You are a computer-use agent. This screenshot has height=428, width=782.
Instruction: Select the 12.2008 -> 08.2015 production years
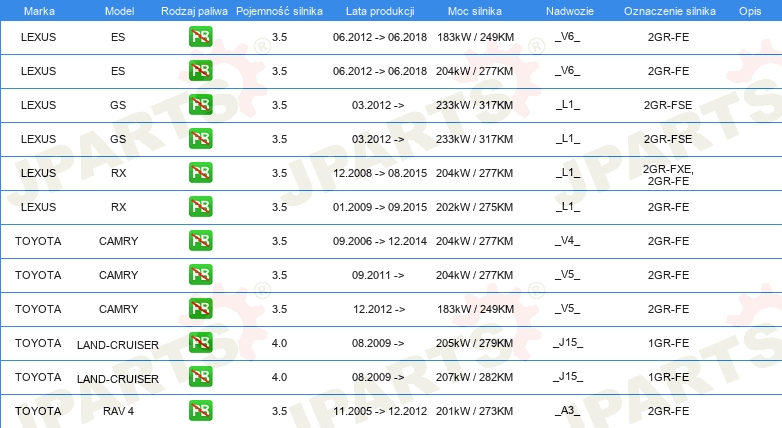click(380, 173)
